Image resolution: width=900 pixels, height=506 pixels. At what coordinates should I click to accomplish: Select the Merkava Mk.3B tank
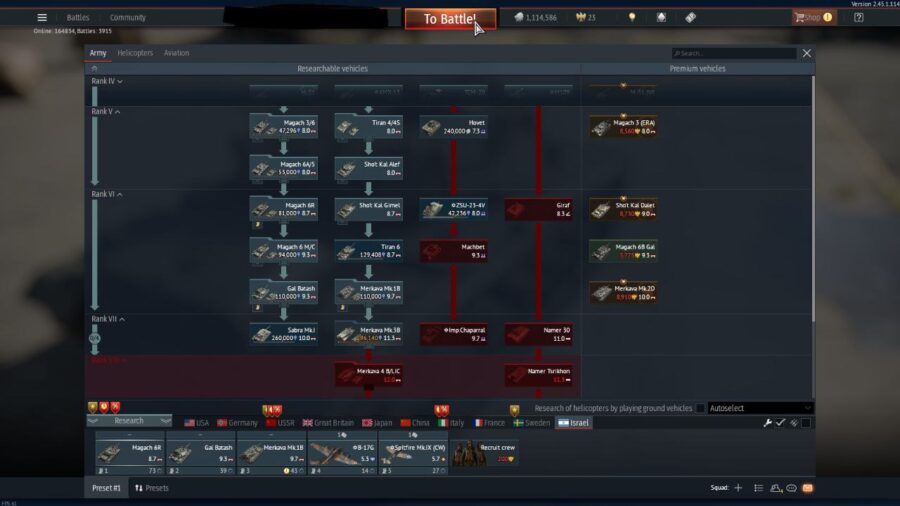click(368, 334)
